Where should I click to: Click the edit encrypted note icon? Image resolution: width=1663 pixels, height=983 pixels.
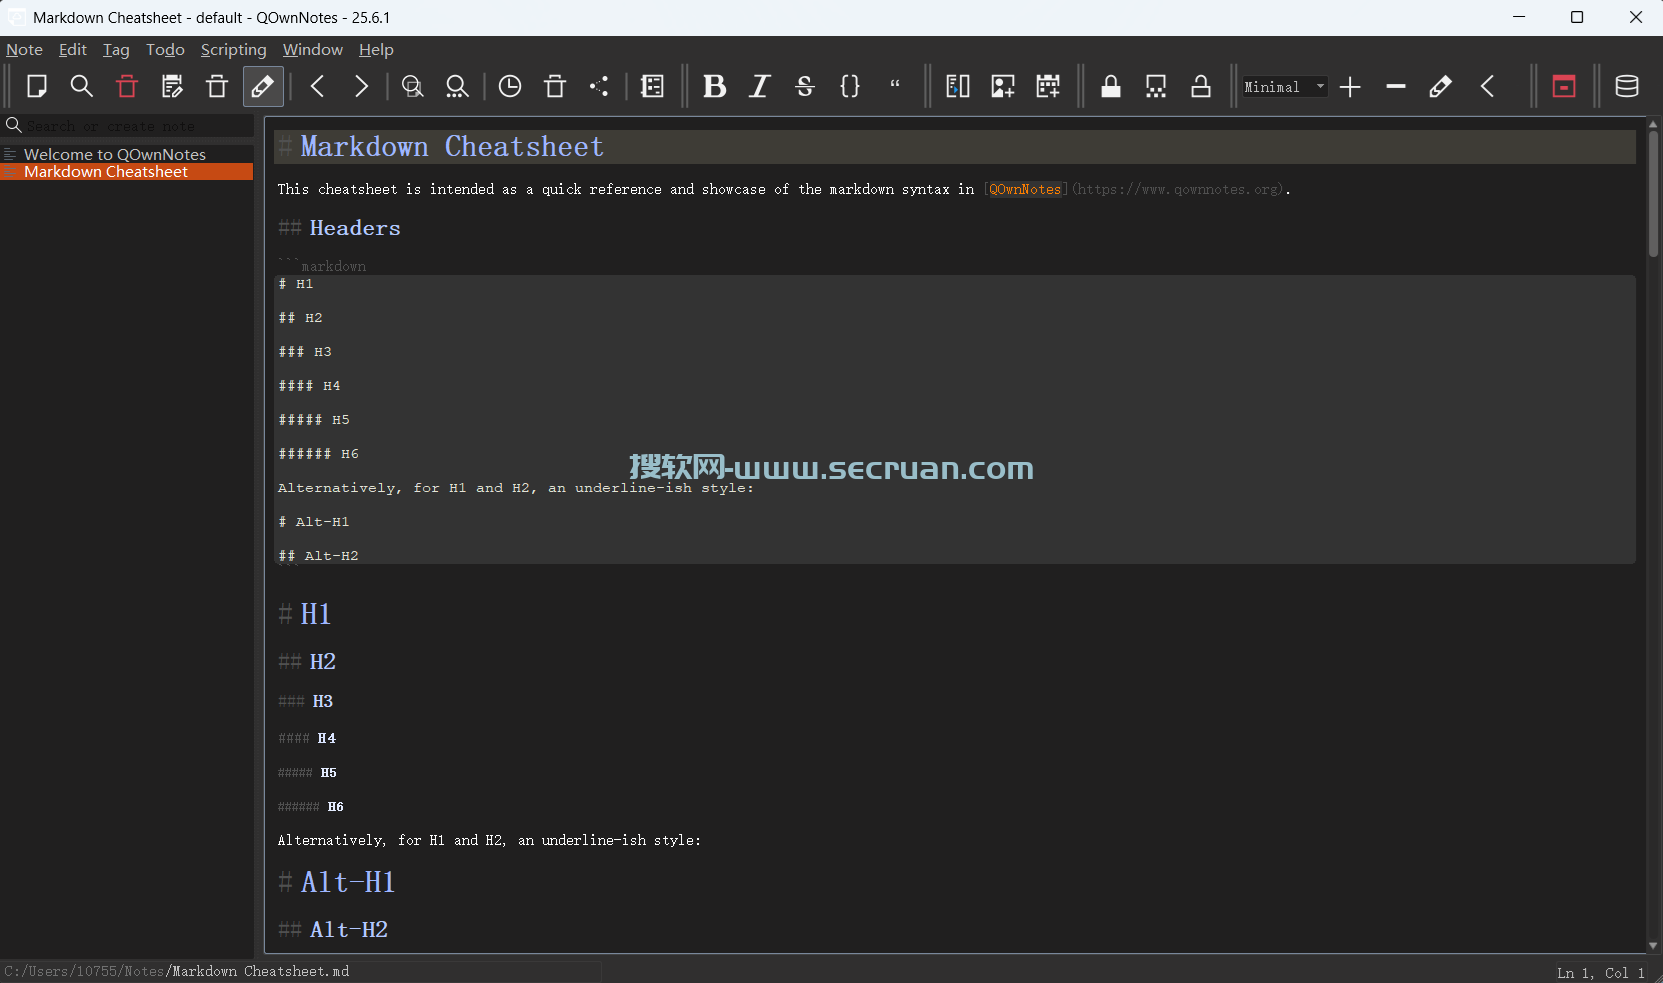click(x=1156, y=87)
